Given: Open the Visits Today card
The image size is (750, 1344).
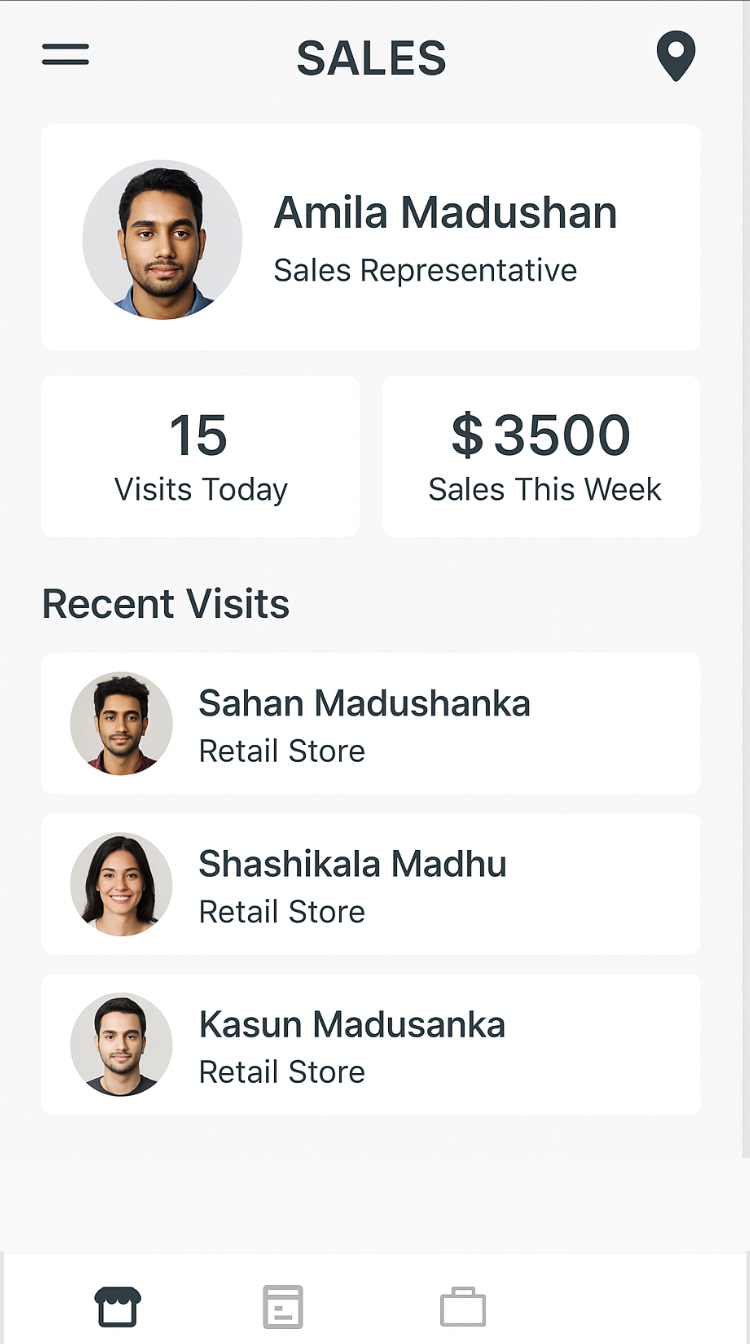Looking at the screenshot, I should pyautogui.click(x=200, y=456).
